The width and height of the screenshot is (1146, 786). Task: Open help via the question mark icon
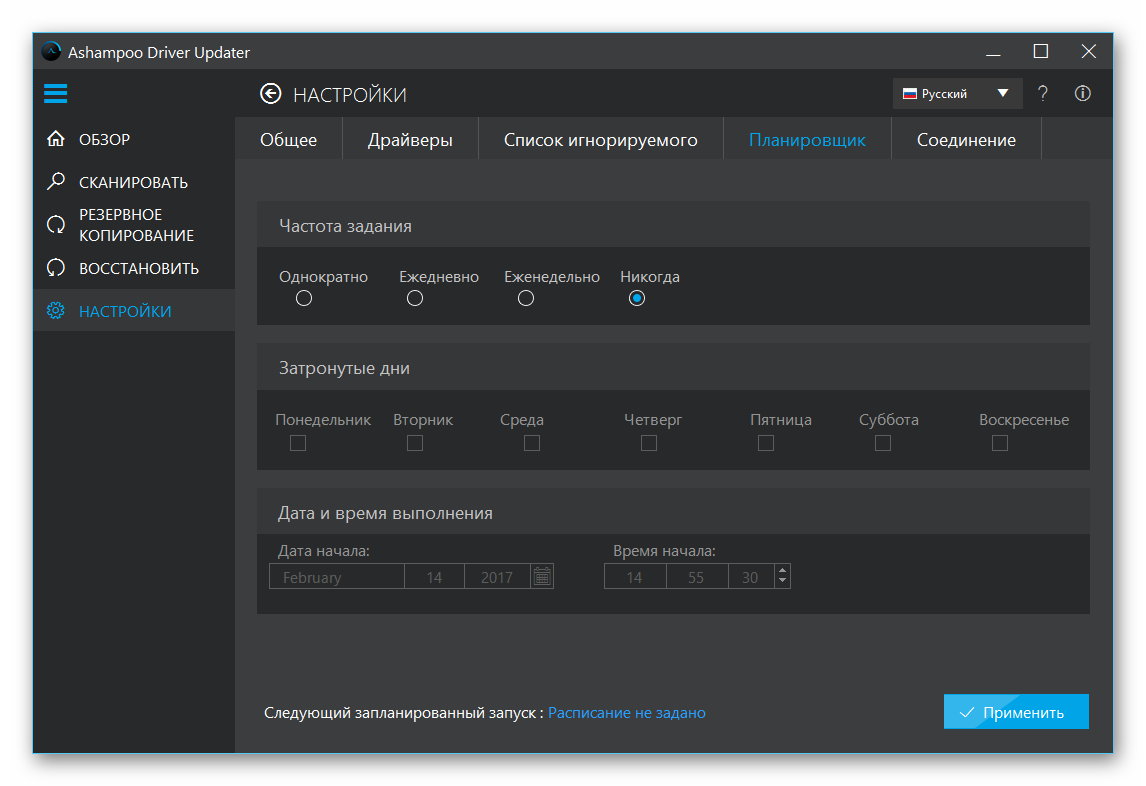click(x=1043, y=94)
